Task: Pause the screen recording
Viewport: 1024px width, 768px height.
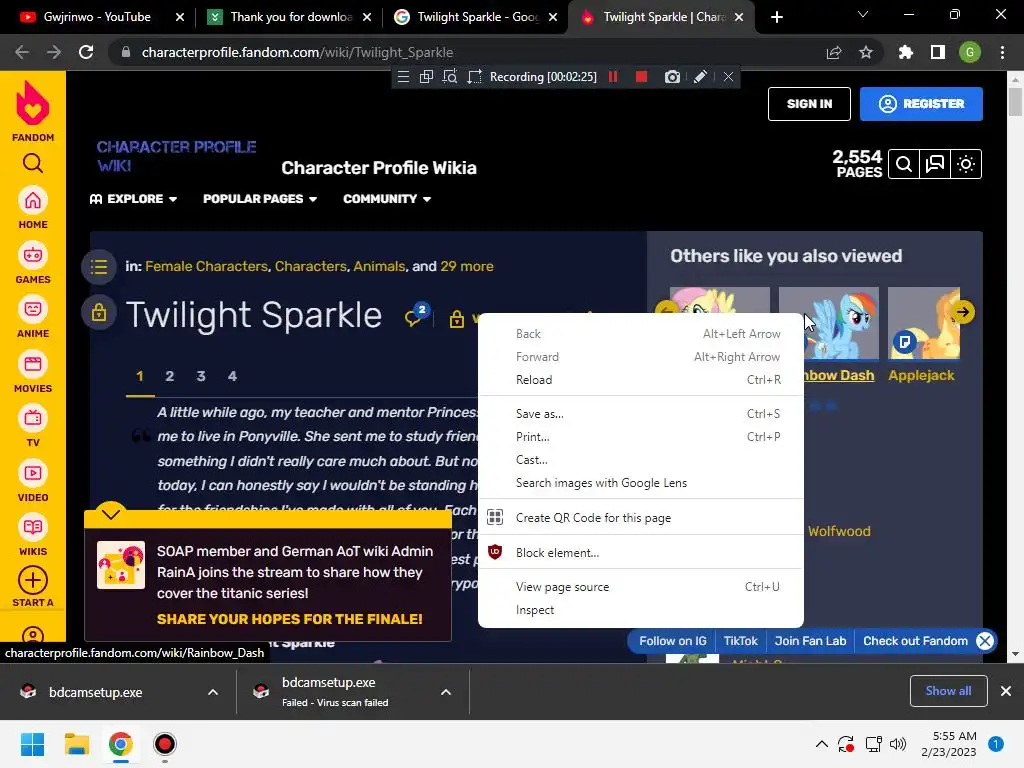Action: coord(613,77)
